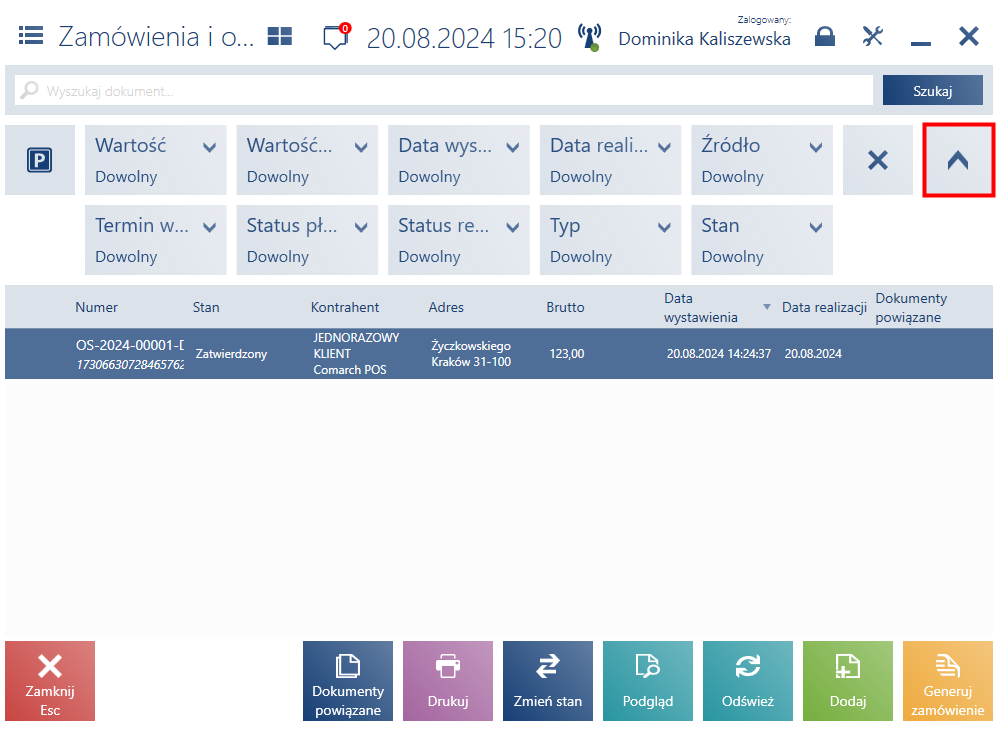This screenshot has width=1000, height=731.
Task: Open the Data wystawienia filter dropdown
Action: click(x=459, y=160)
